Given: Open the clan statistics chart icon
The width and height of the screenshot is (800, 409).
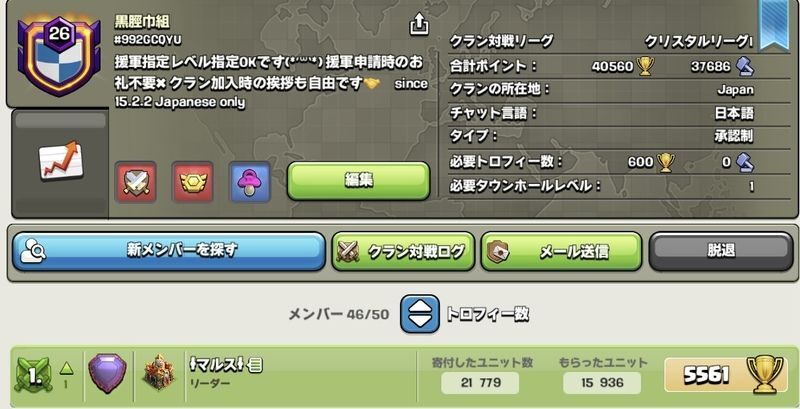Looking at the screenshot, I should tap(61, 161).
